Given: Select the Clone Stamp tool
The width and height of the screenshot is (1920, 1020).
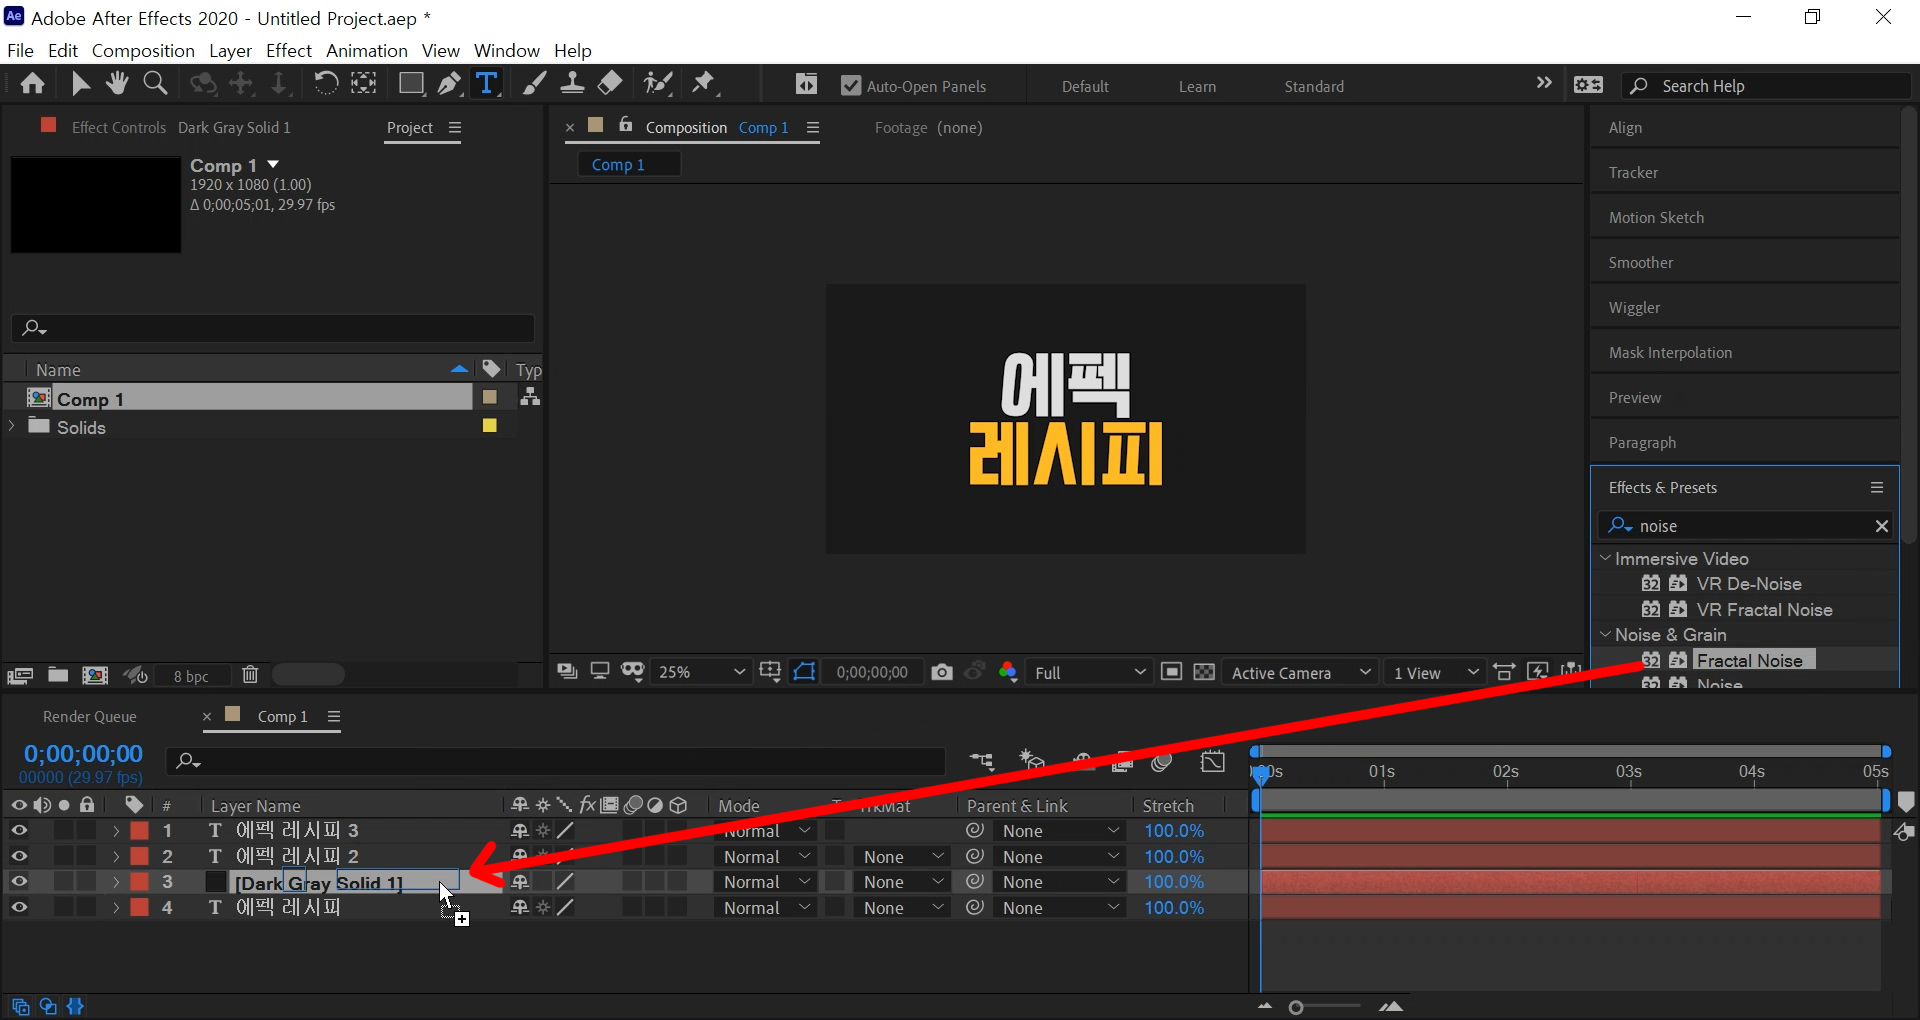Looking at the screenshot, I should pyautogui.click(x=572, y=84).
